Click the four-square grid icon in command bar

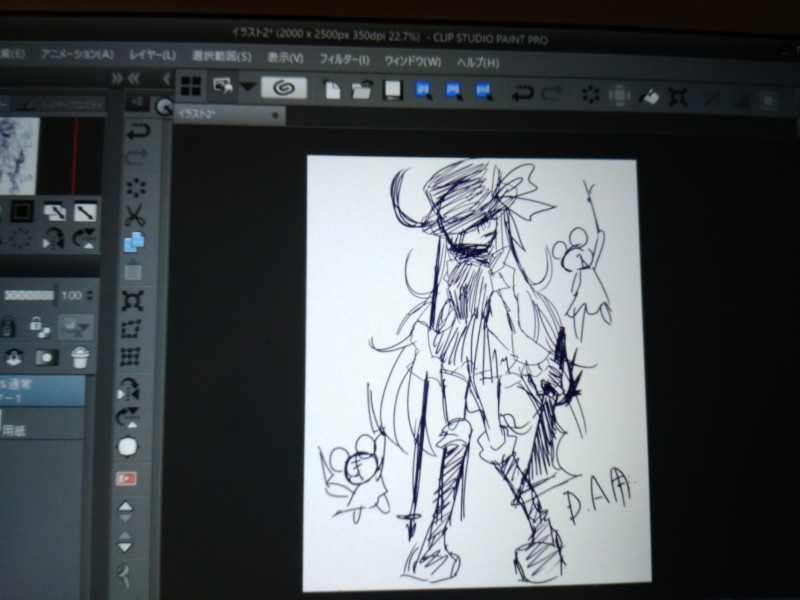point(190,85)
